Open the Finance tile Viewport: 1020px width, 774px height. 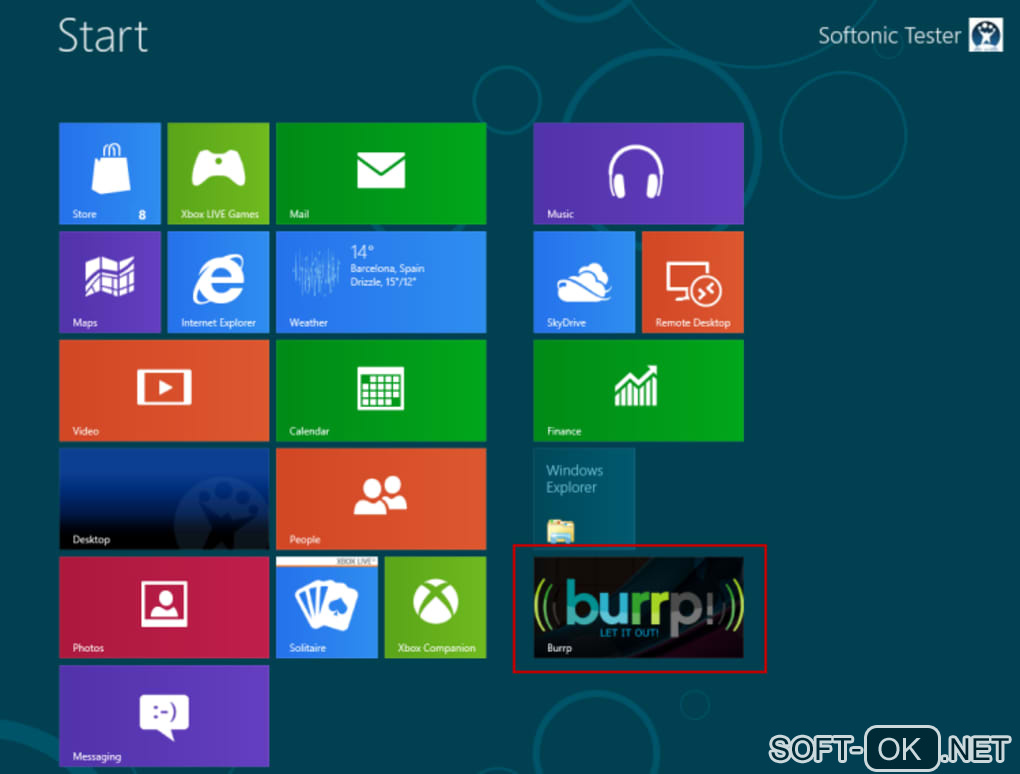[638, 391]
